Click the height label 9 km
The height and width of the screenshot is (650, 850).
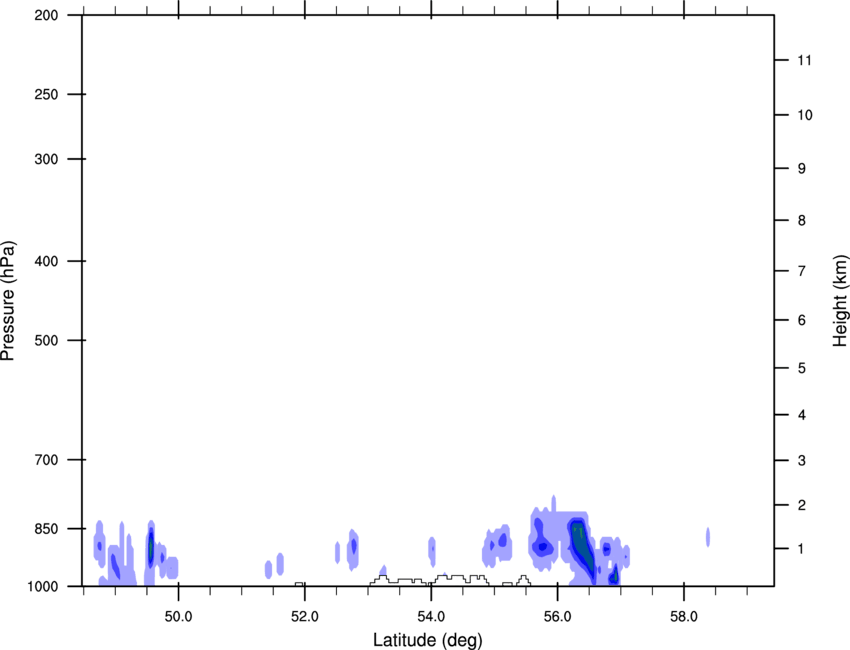pos(802,169)
